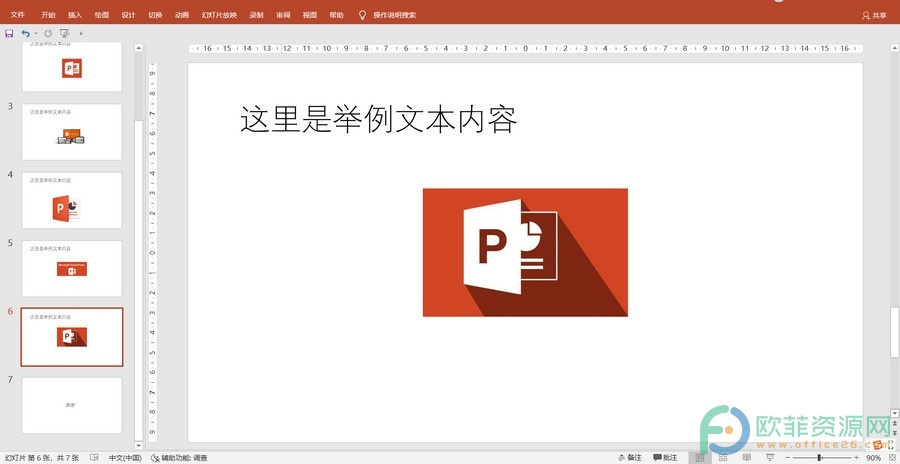Click the slide panel scroll-down arrow
900x464 pixels.
pyautogui.click(x=138, y=445)
